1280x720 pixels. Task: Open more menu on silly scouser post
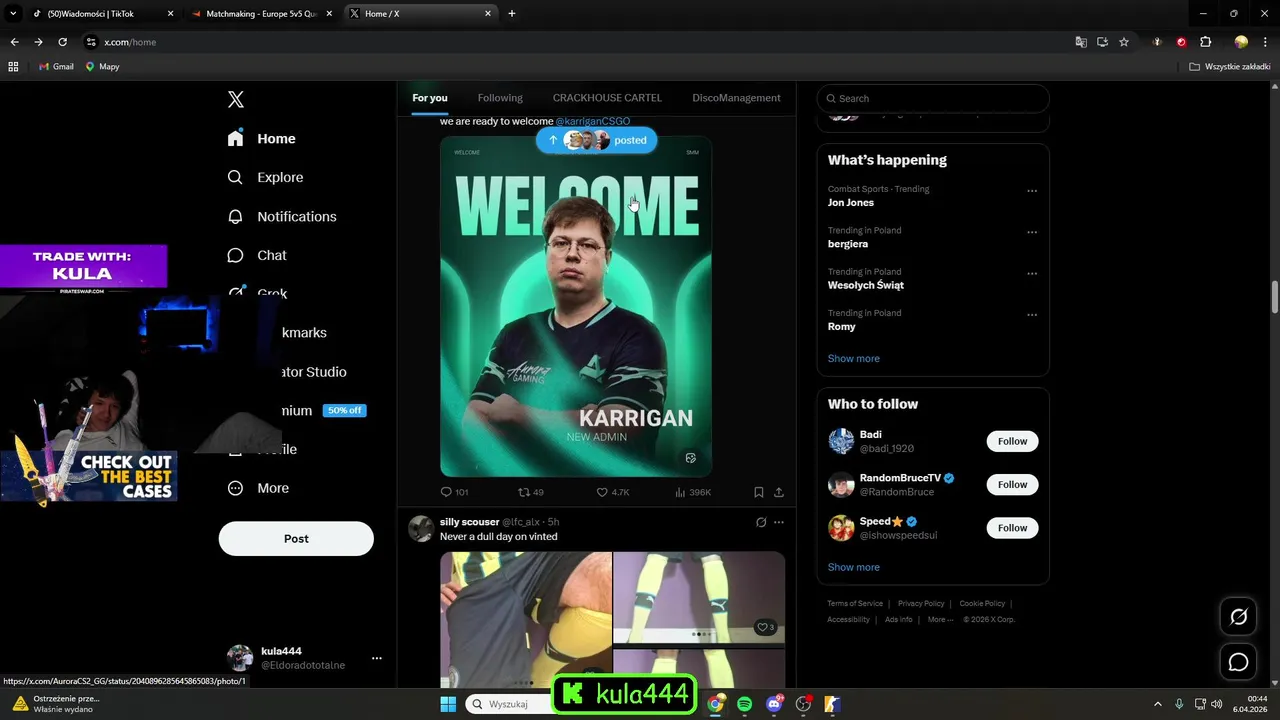(779, 522)
